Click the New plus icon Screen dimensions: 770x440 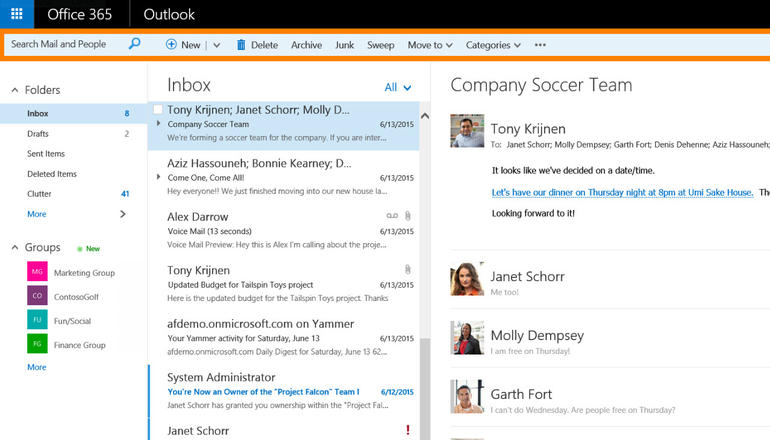(x=171, y=45)
